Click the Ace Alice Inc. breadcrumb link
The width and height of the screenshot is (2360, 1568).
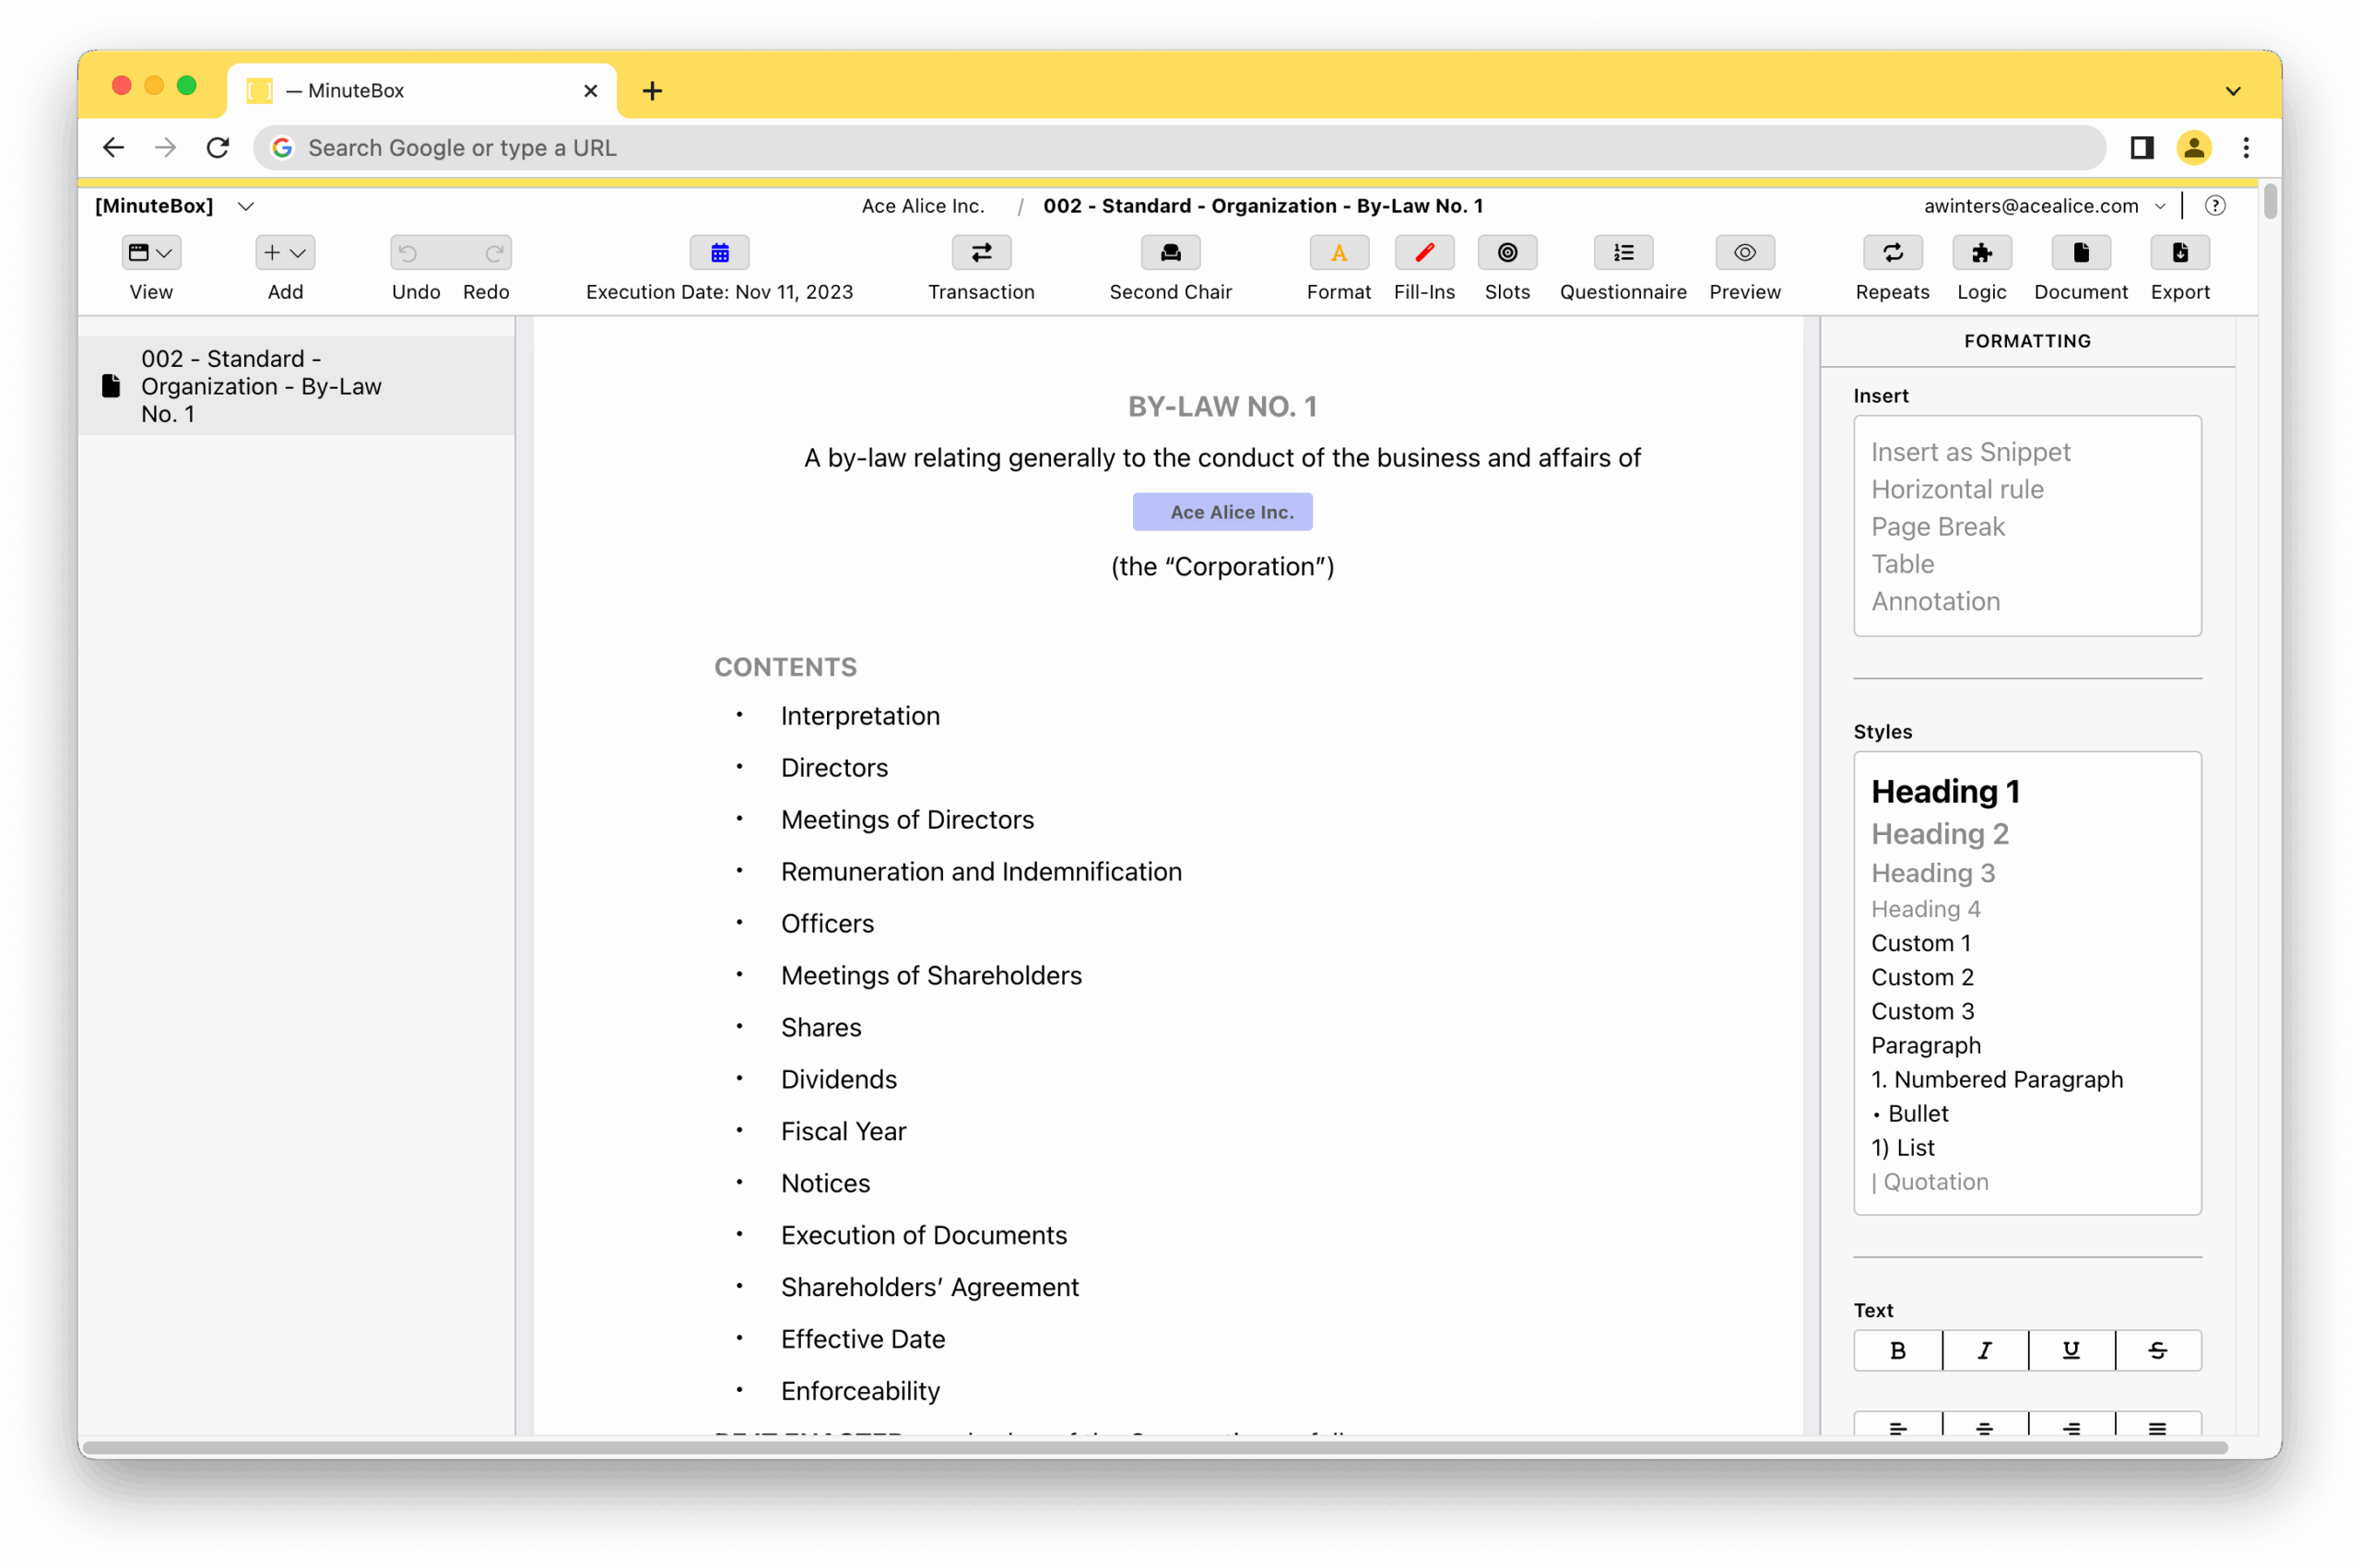922,206
